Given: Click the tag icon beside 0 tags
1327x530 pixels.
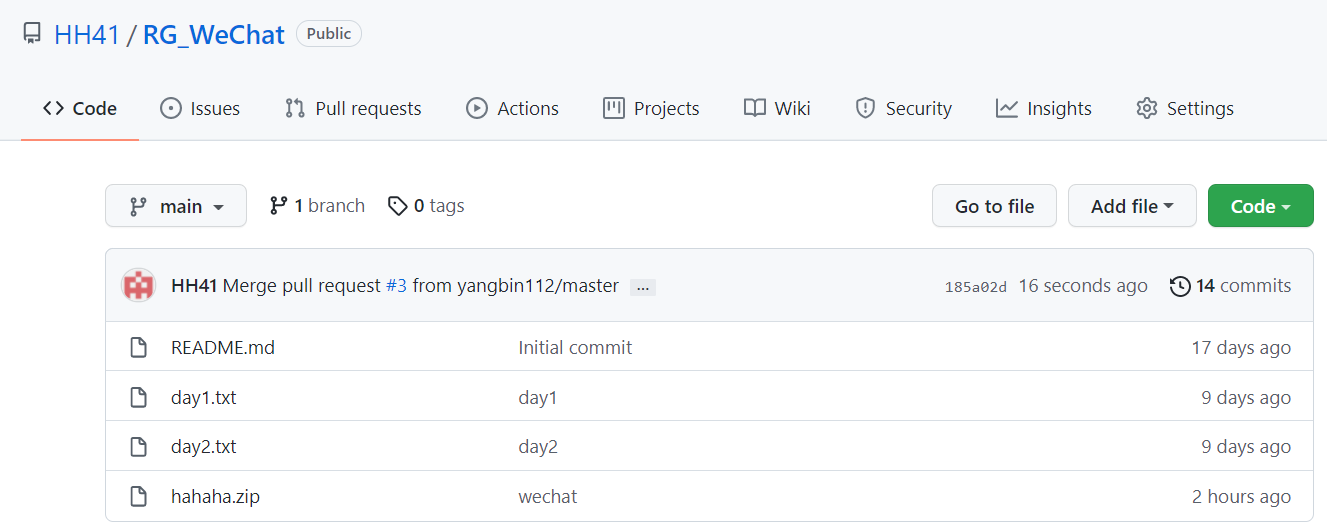Looking at the screenshot, I should coord(398,206).
